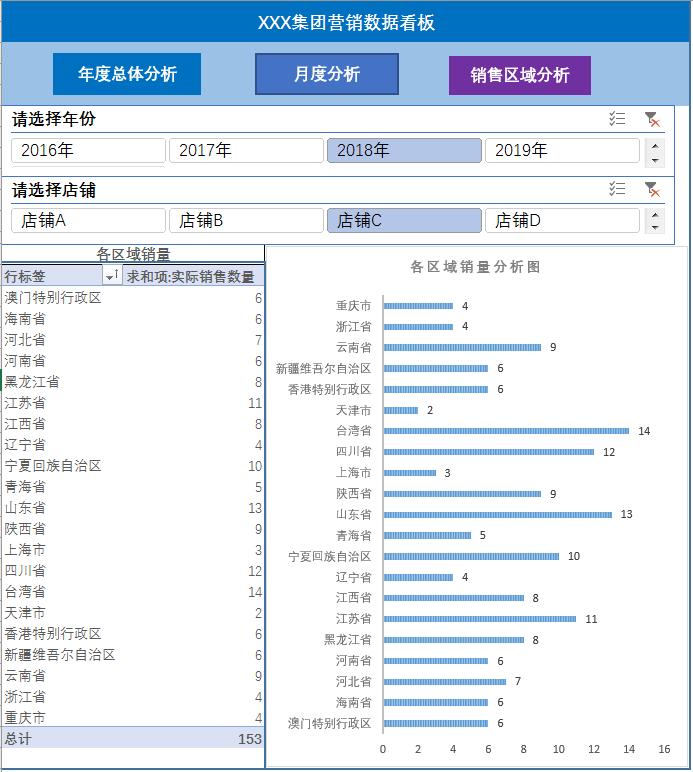Click the chart title 各区域销量分析图

coord(475,267)
